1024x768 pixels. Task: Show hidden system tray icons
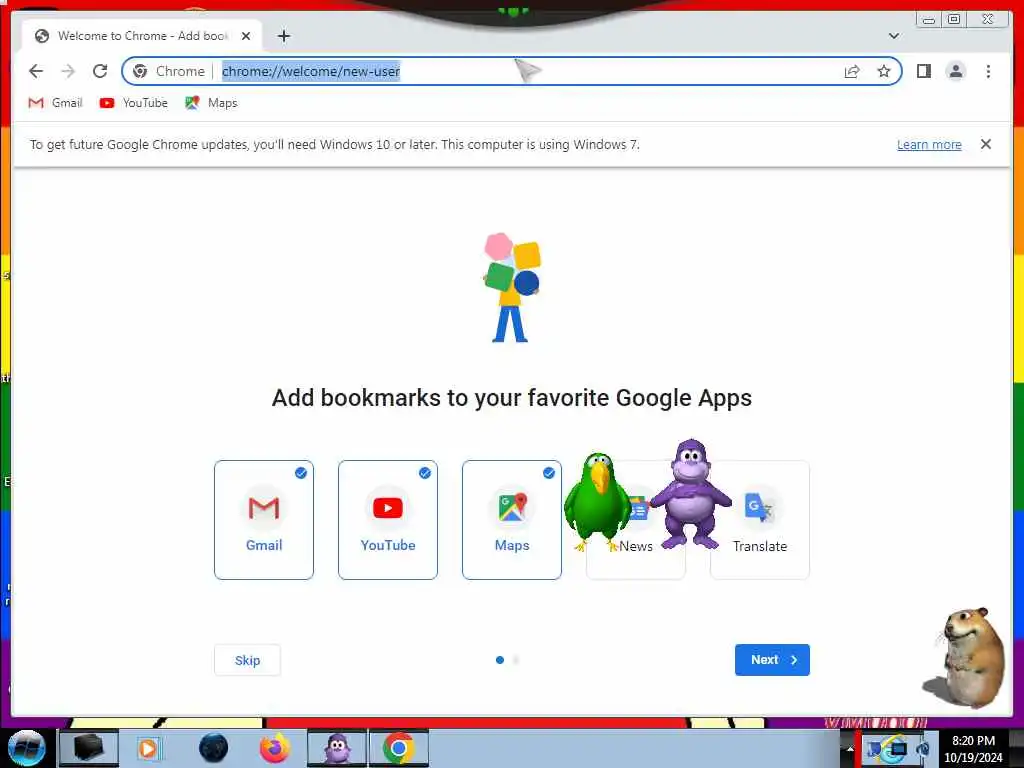tap(850, 749)
